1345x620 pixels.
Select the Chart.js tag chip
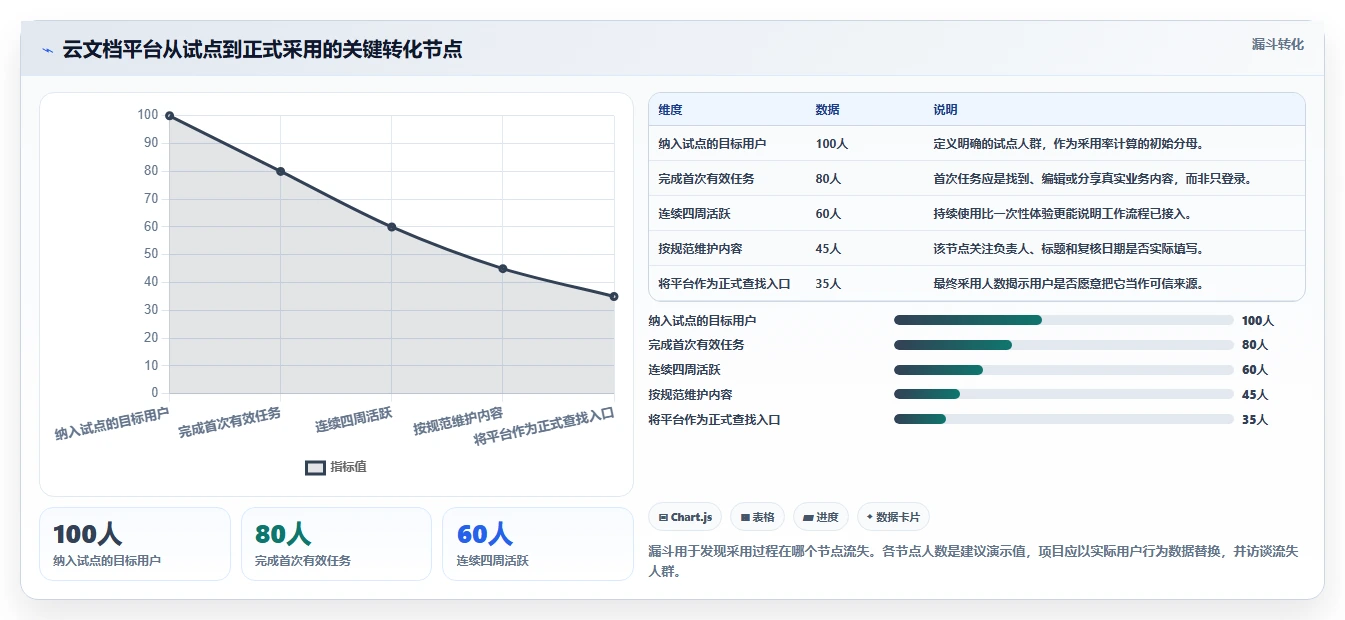[x=685, y=517]
